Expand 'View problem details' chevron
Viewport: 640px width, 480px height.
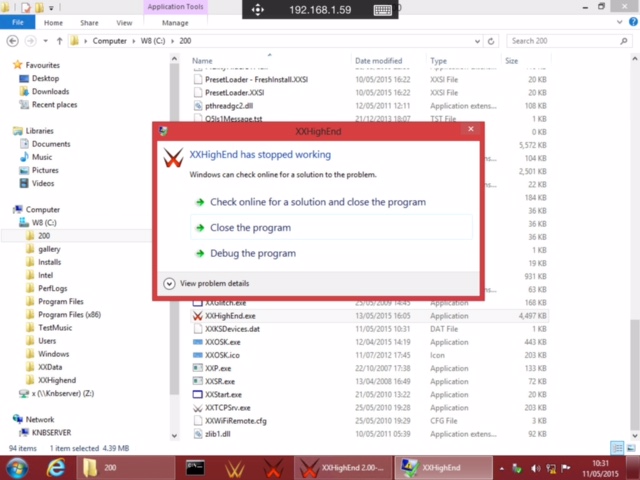[169, 283]
